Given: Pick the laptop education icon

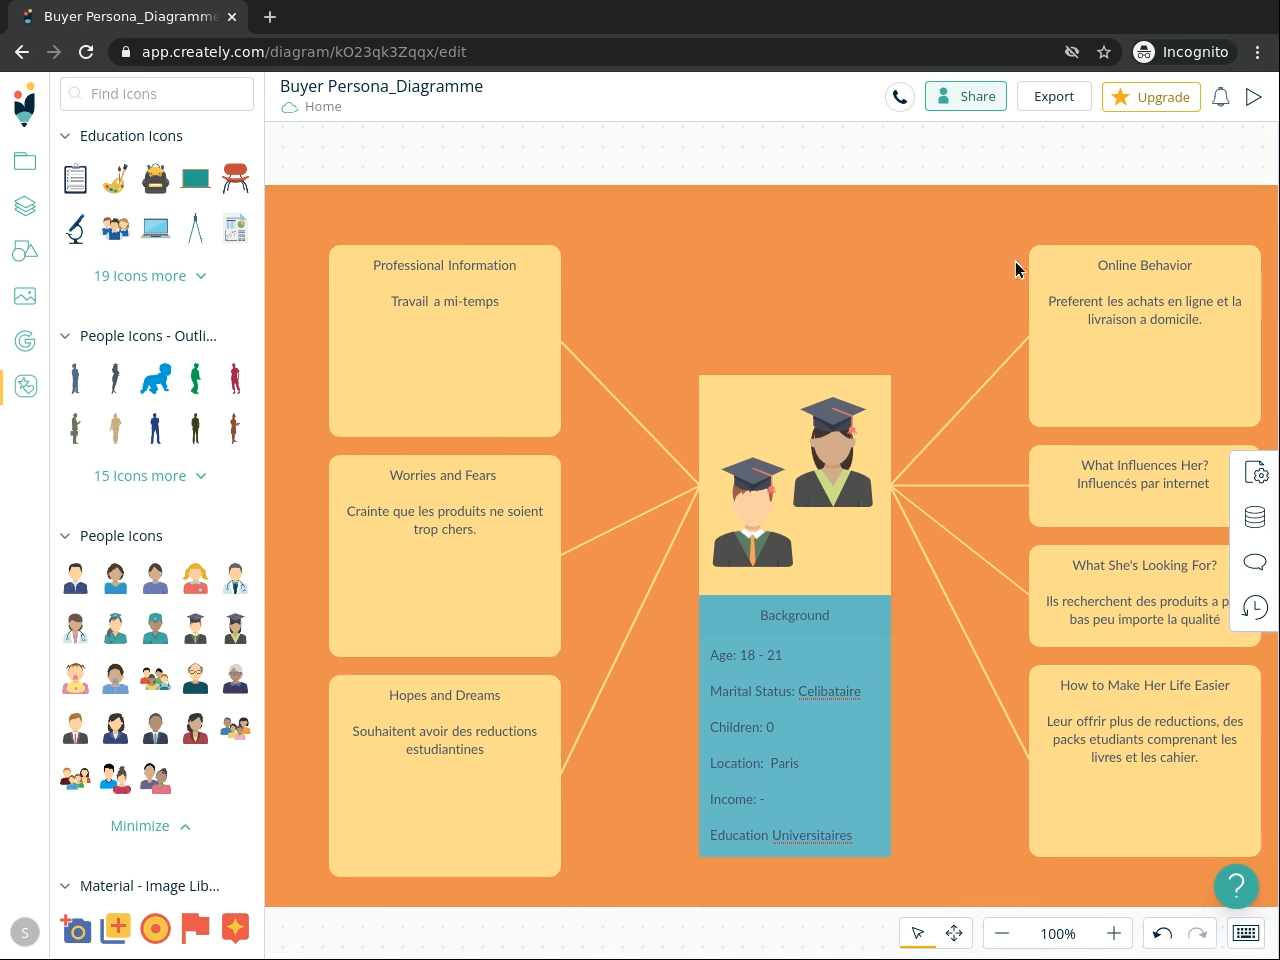Looking at the screenshot, I should point(155,229).
